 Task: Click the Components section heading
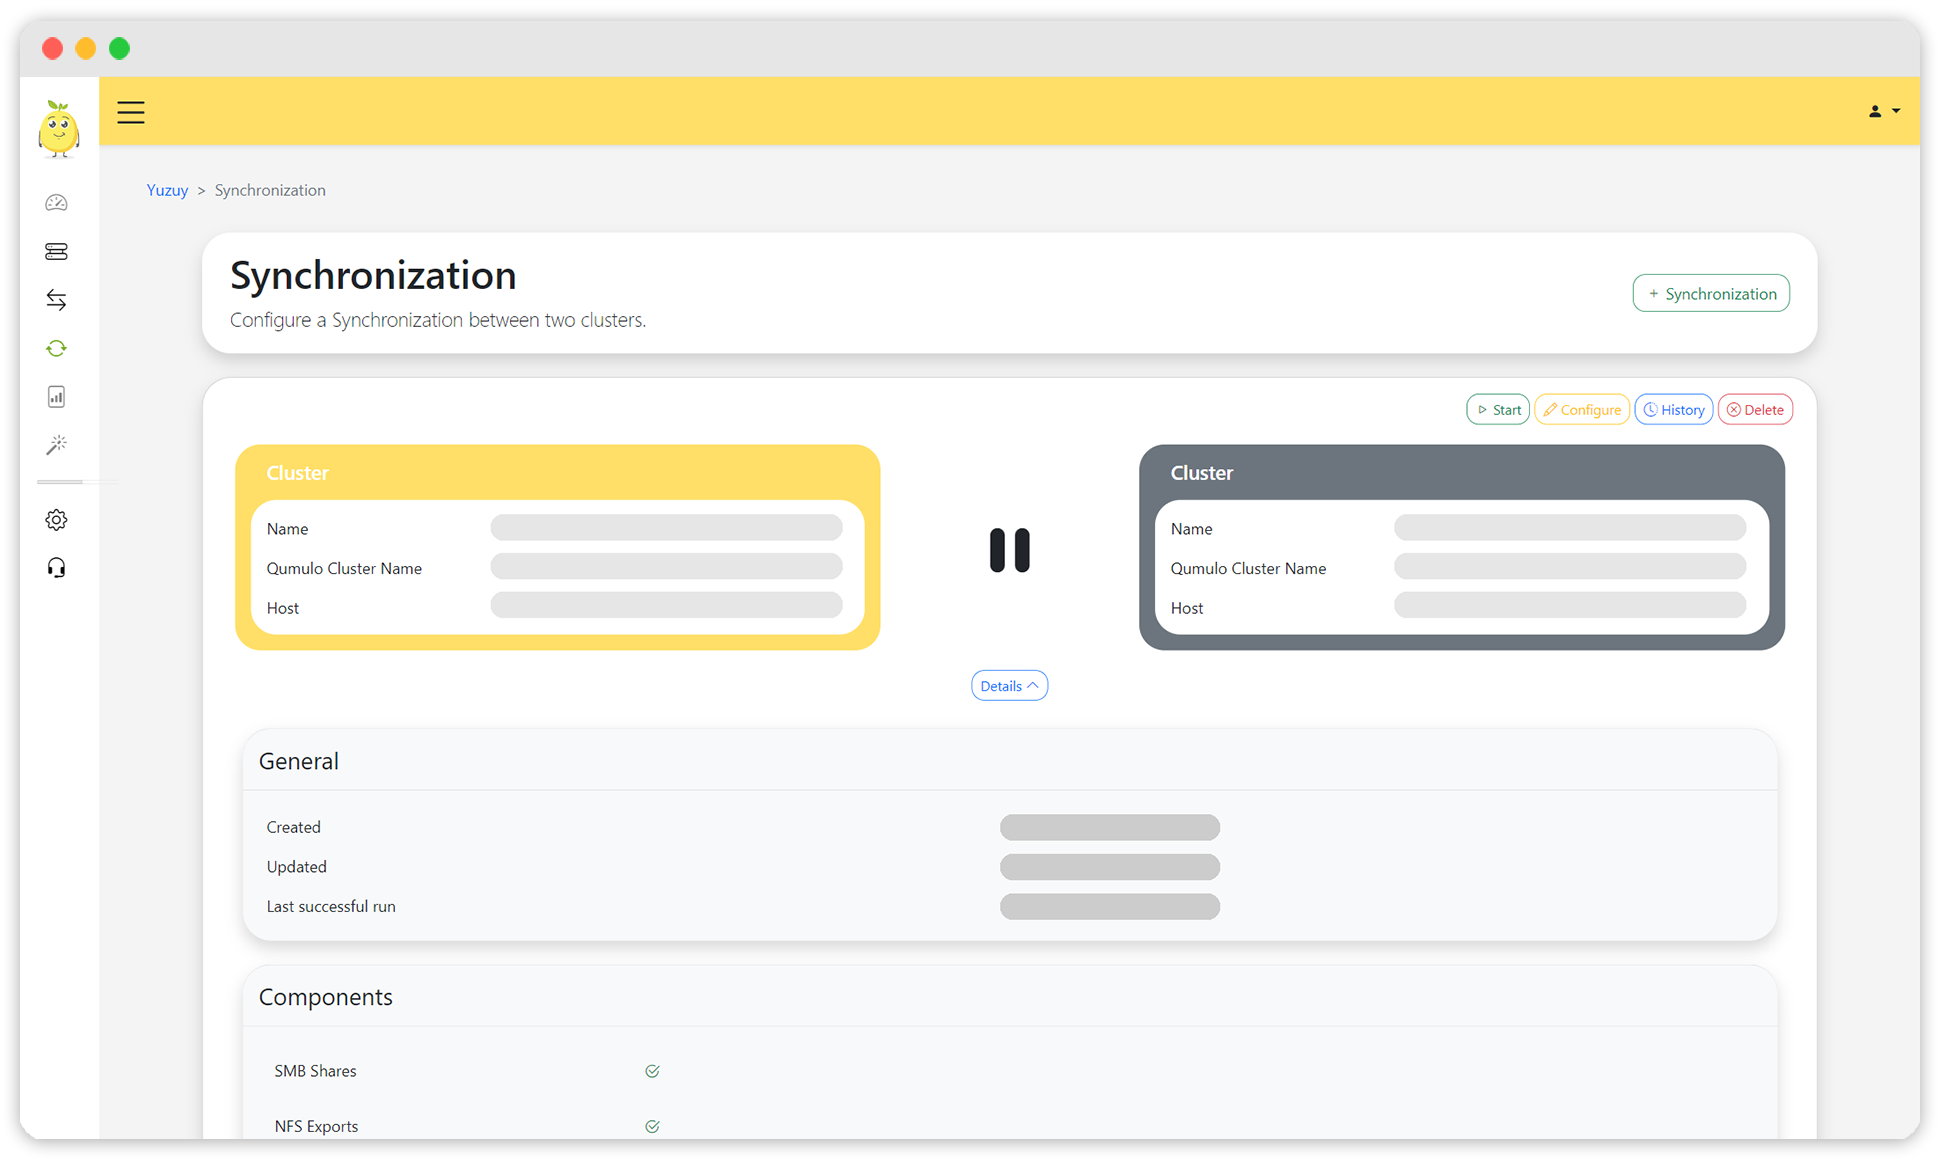tap(325, 997)
